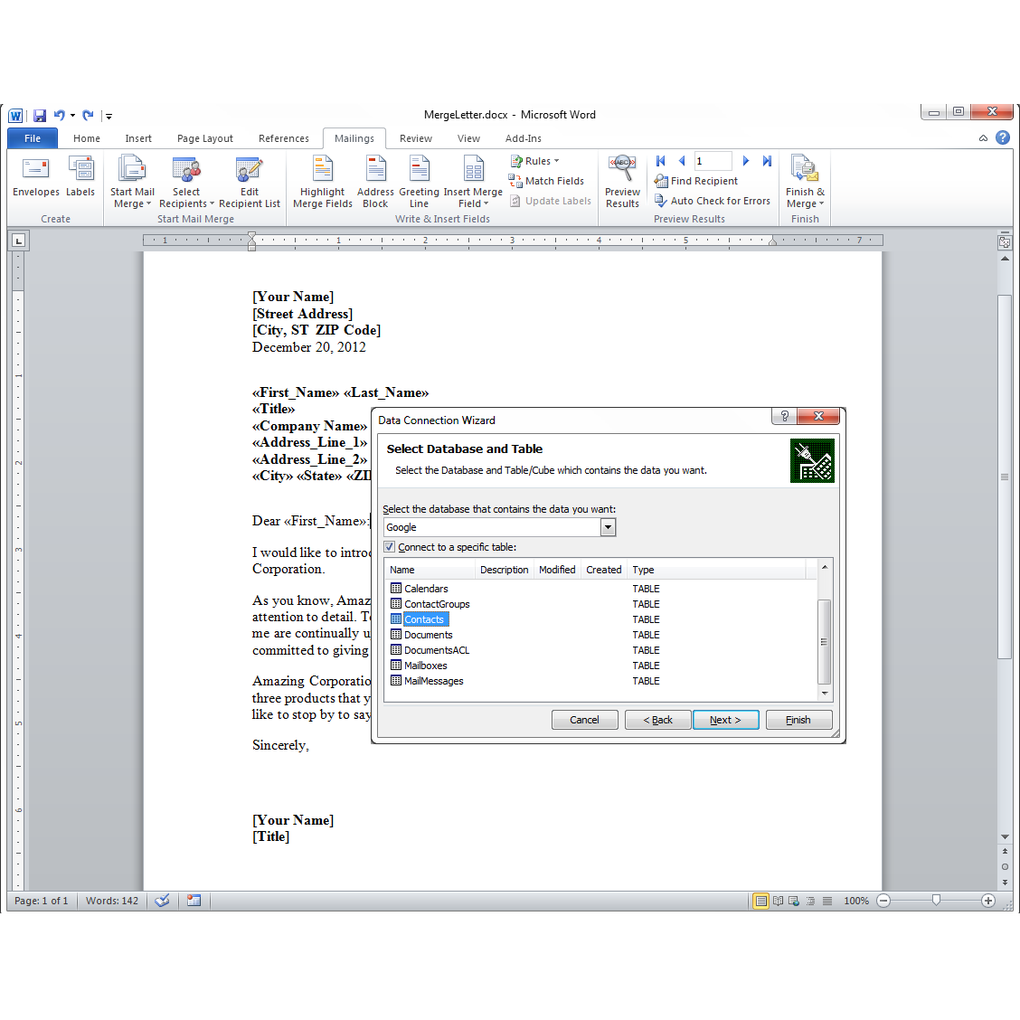The width and height of the screenshot is (1020, 1020).
Task: Click the proofing check status icon
Action: [163, 901]
